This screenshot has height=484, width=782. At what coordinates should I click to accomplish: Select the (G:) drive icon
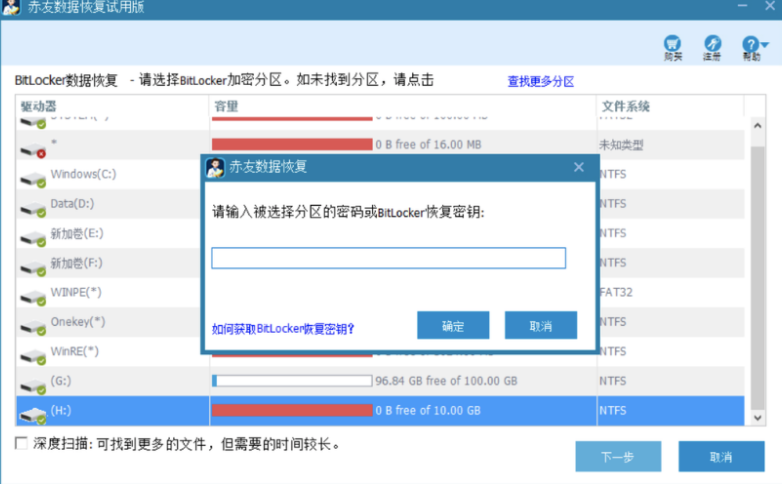click(33, 386)
